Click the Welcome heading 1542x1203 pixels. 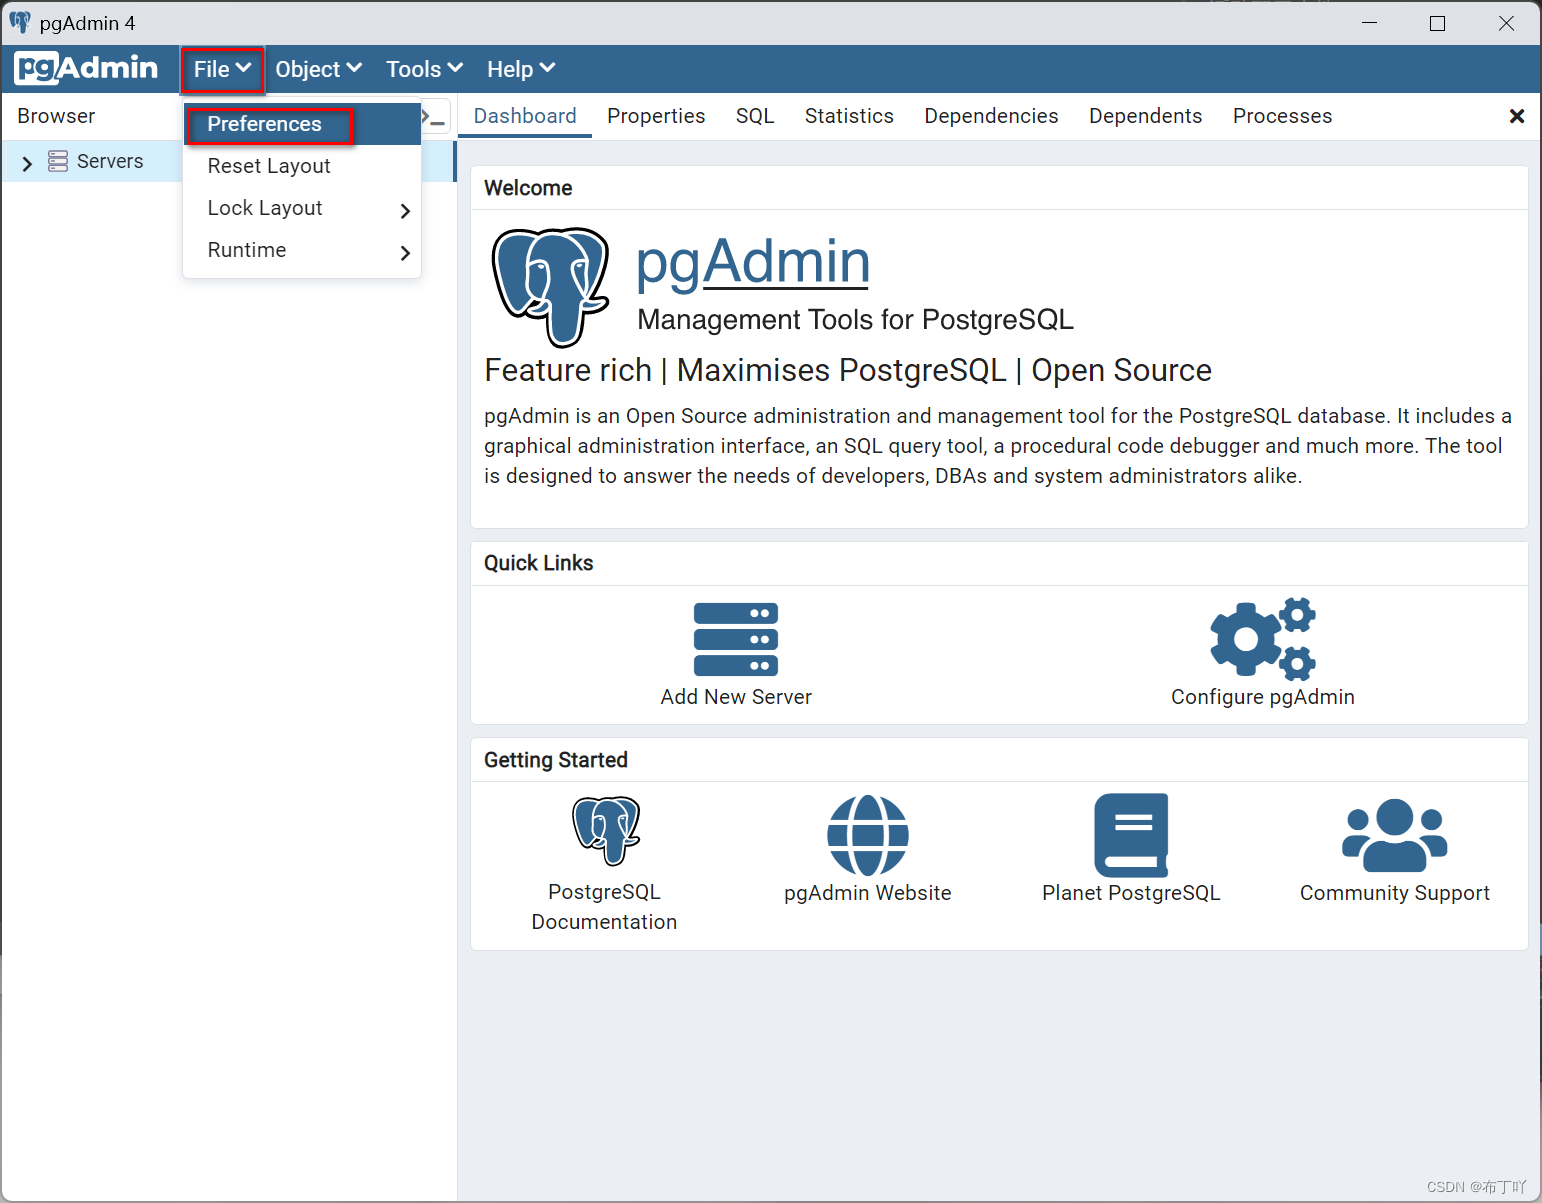pos(528,188)
